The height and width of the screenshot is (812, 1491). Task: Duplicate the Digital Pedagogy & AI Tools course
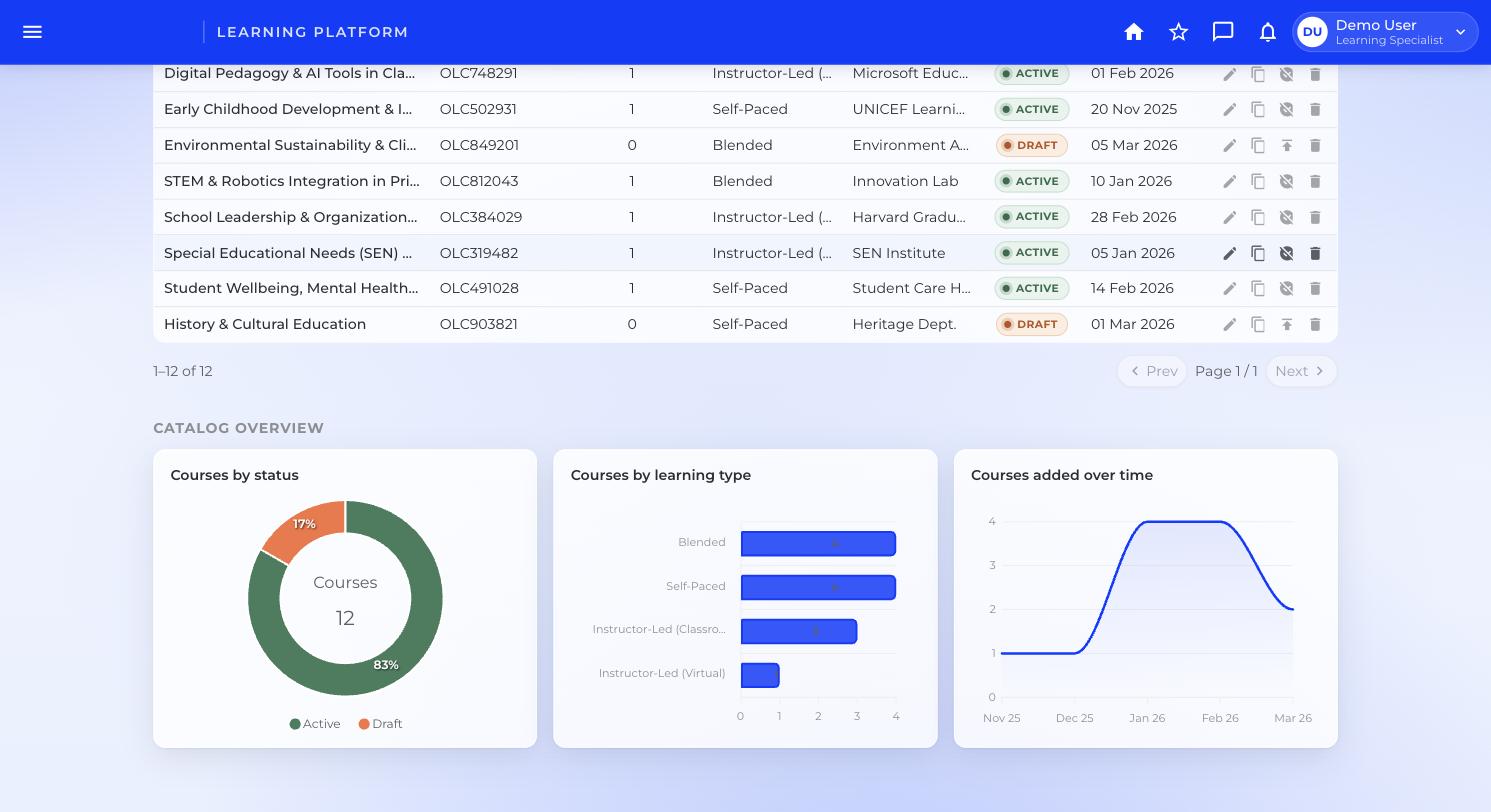[x=1258, y=74]
